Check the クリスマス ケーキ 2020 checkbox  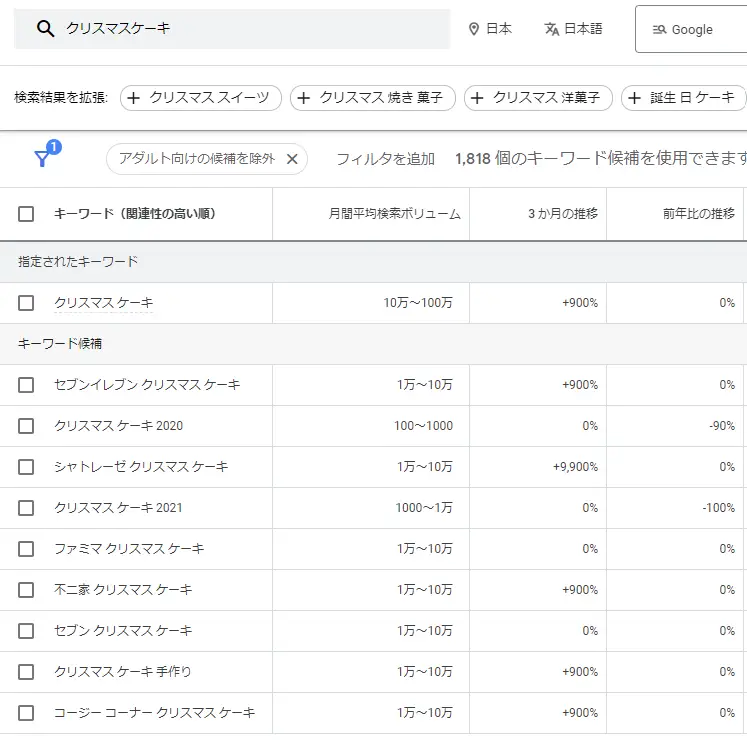(x=26, y=426)
